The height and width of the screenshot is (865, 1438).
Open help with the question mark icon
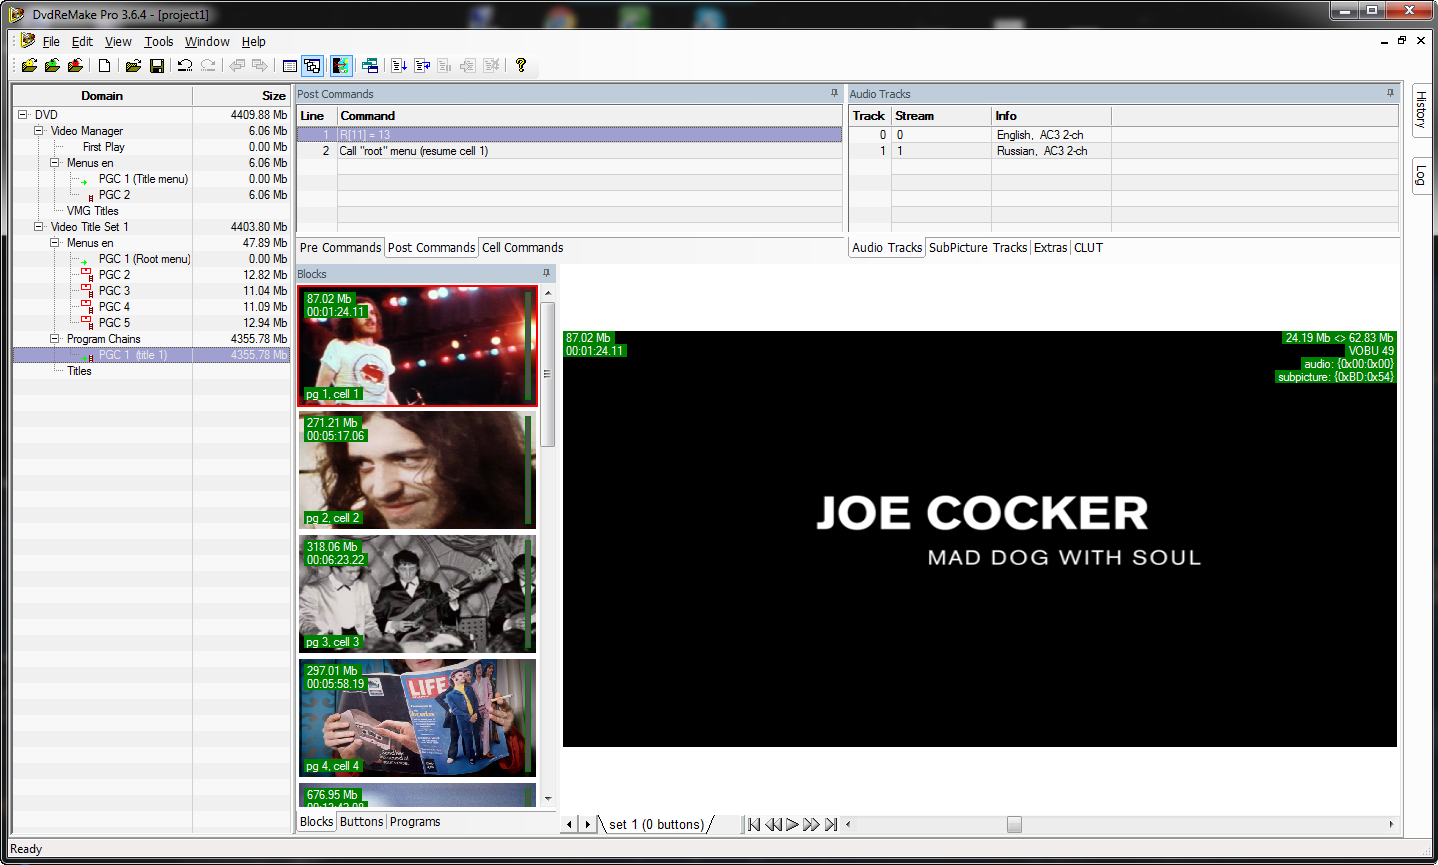pyautogui.click(x=521, y=65)
